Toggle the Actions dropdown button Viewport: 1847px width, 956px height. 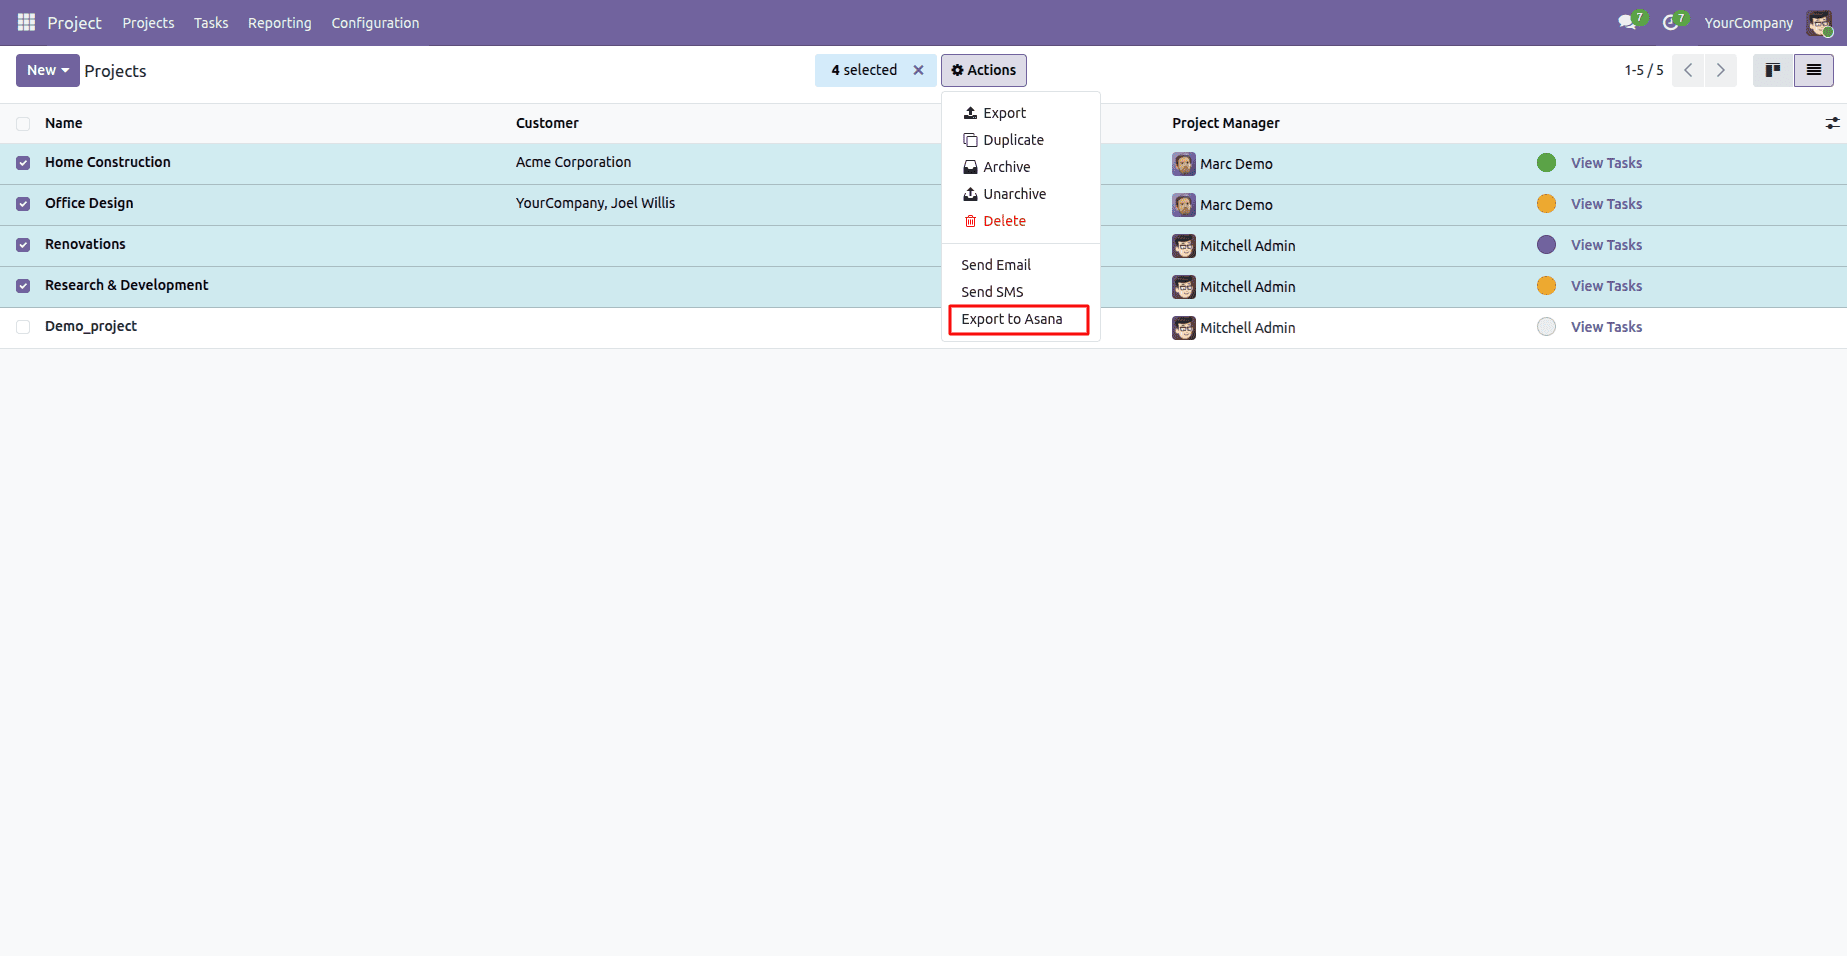983,70
